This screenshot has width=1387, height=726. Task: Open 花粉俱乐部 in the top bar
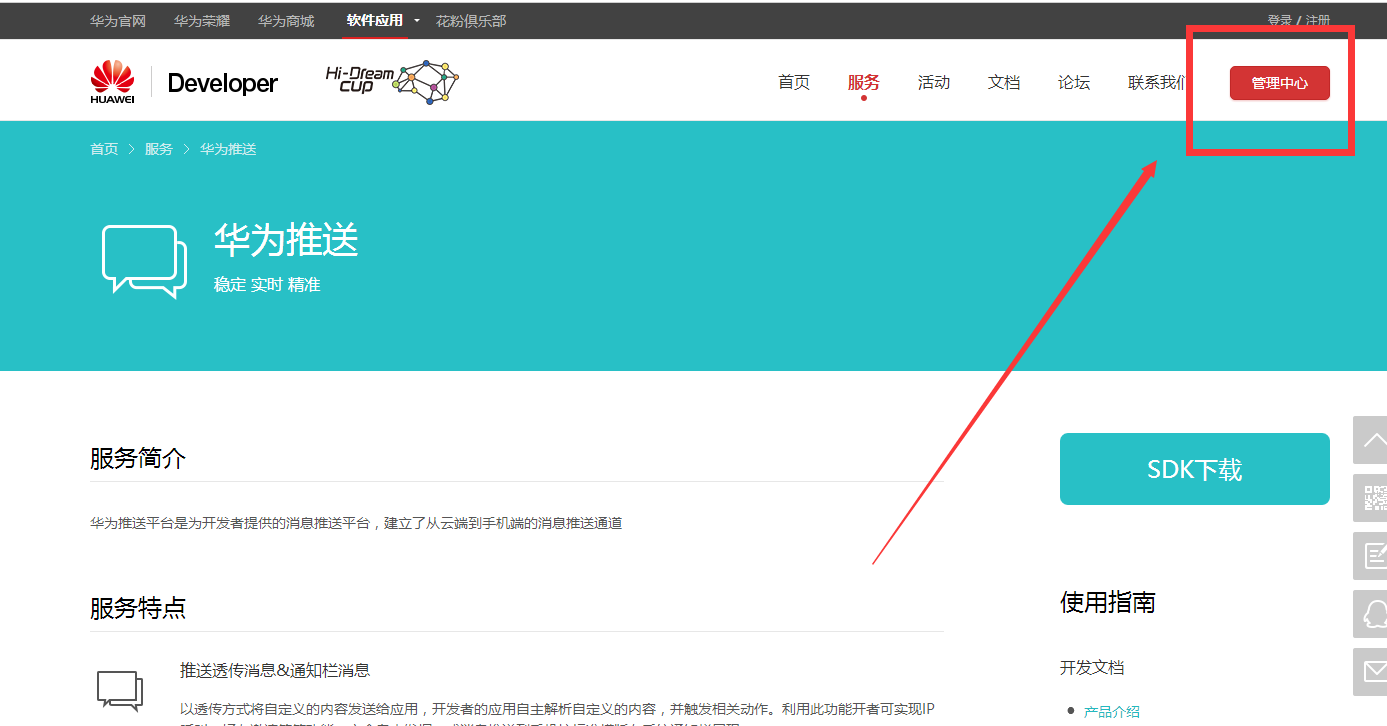point(470,21)
